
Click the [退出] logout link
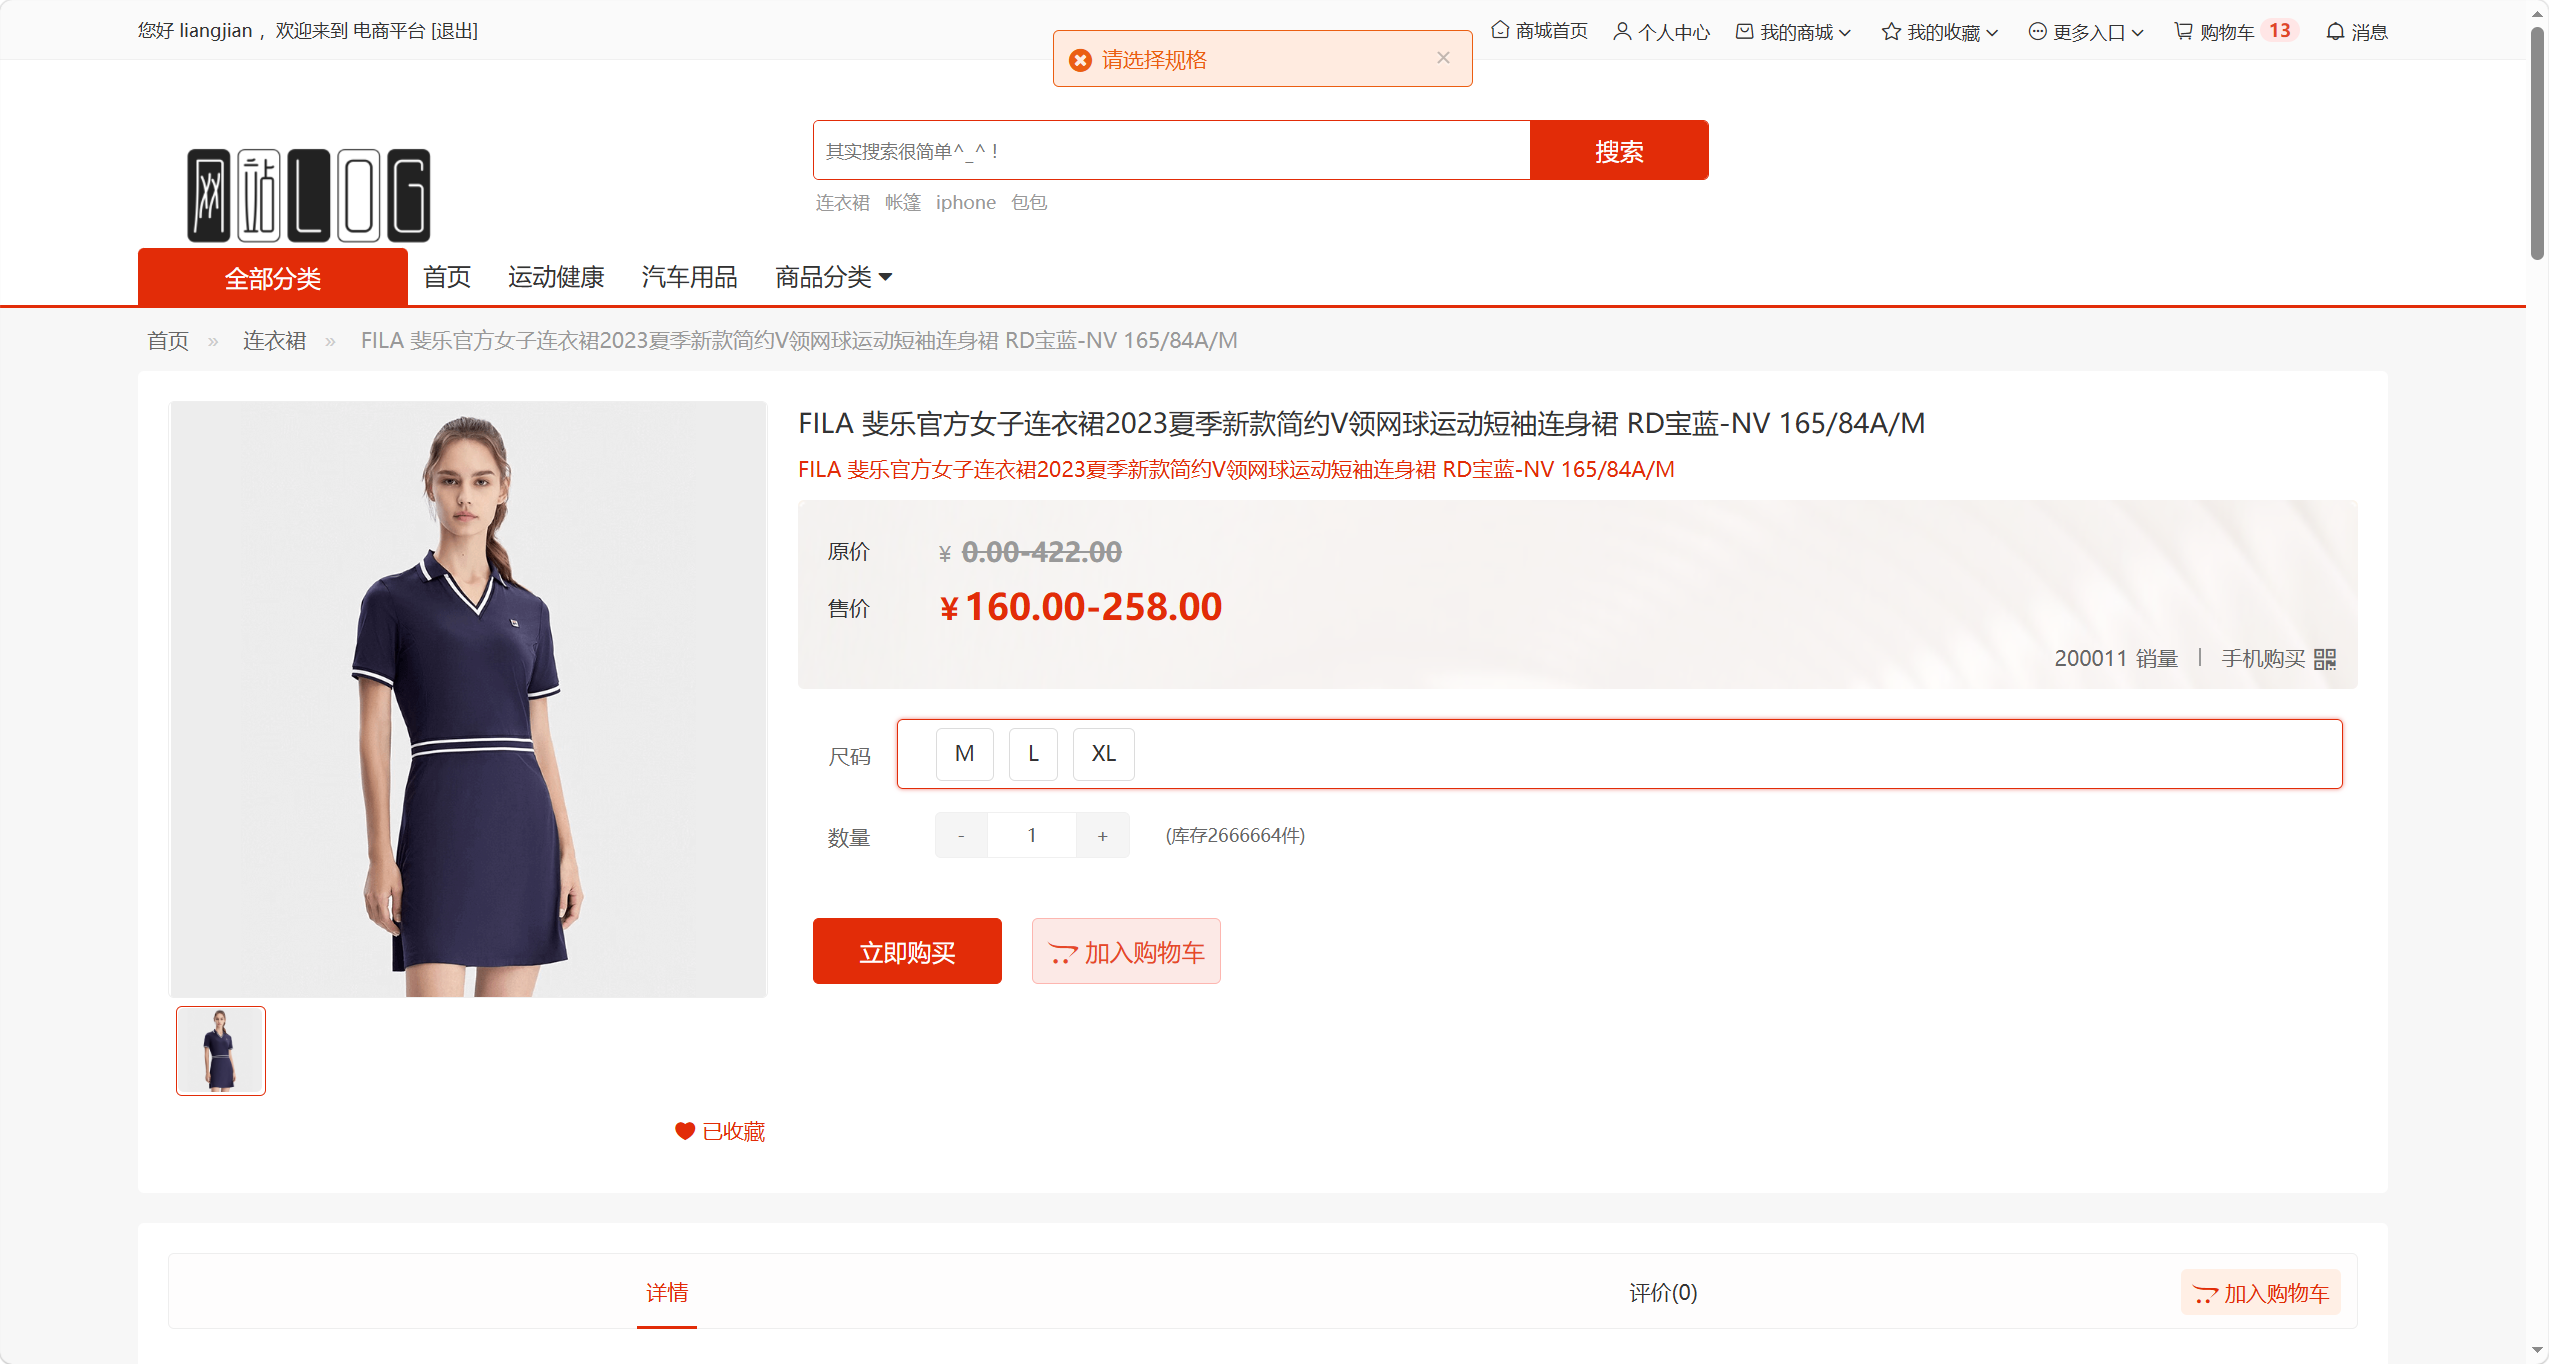454,31
